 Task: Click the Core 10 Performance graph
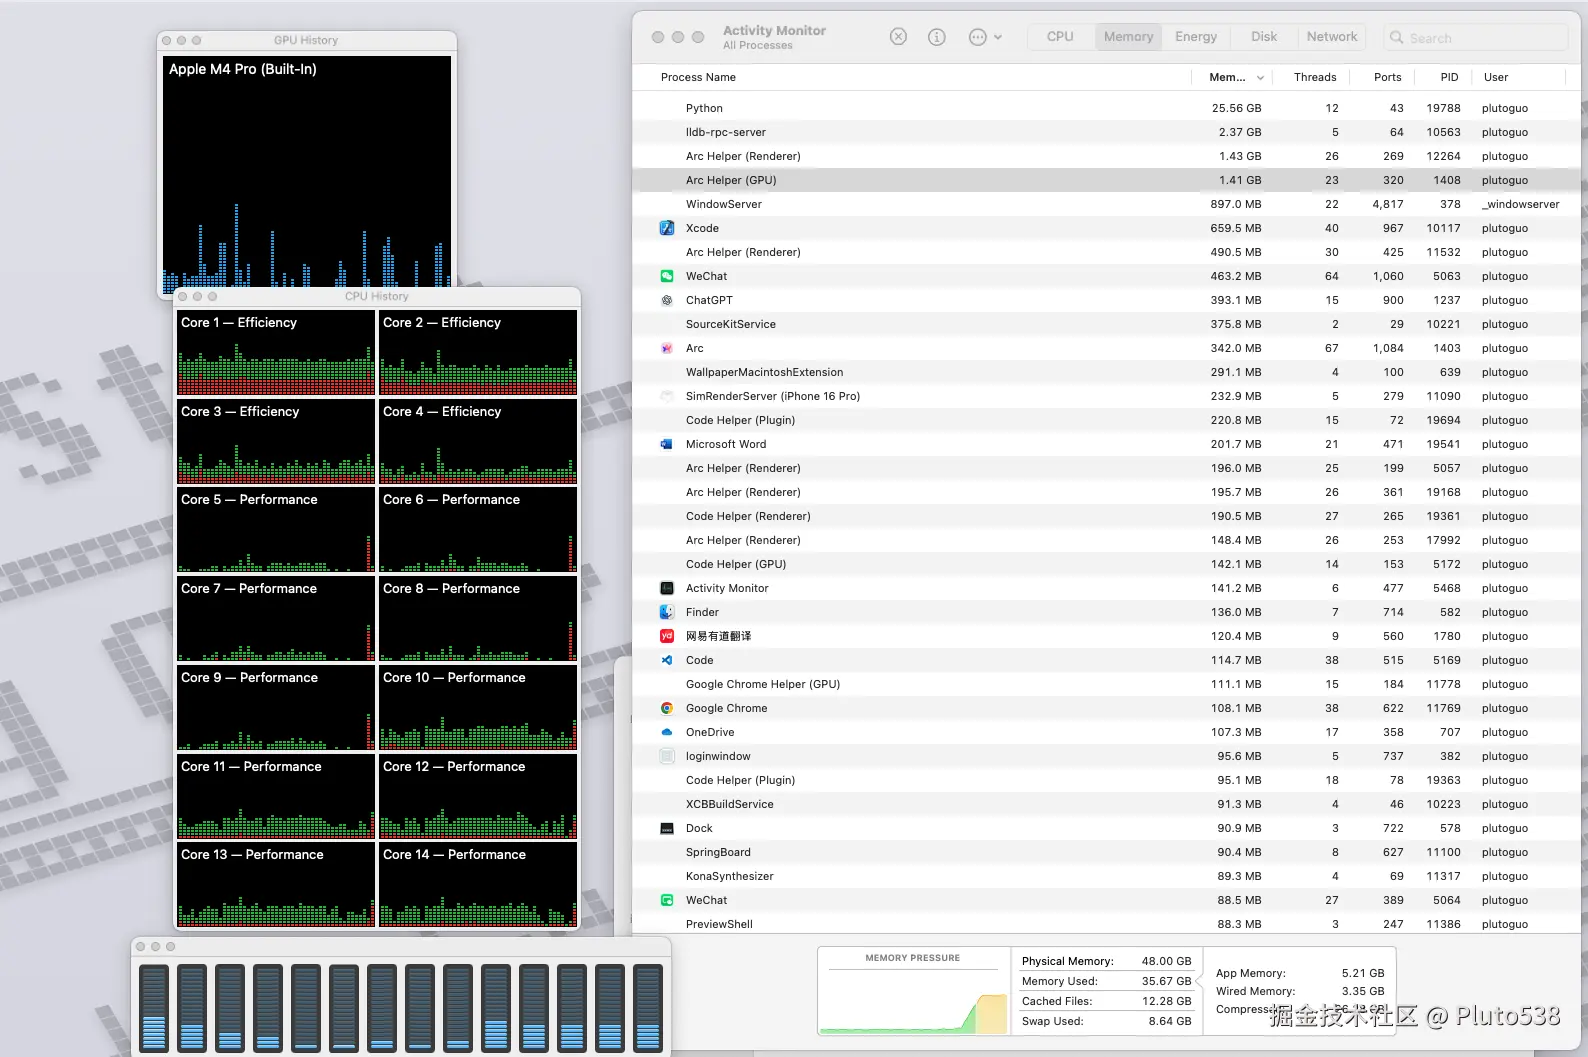(478, 708)
